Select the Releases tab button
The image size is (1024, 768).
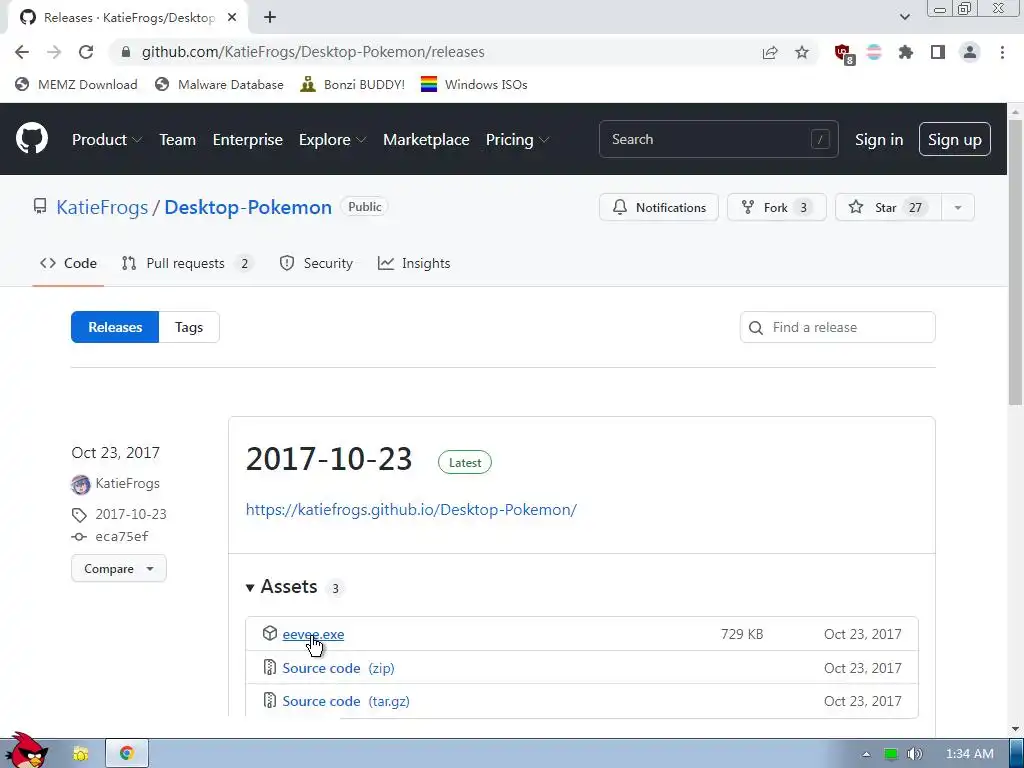(x=115, y=327)
